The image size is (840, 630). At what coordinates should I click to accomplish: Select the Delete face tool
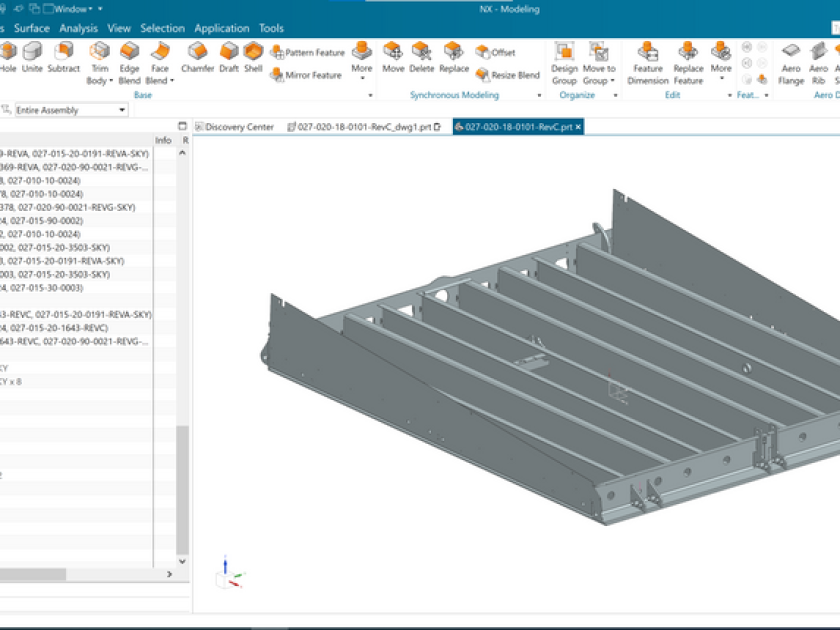coord(422,57)
